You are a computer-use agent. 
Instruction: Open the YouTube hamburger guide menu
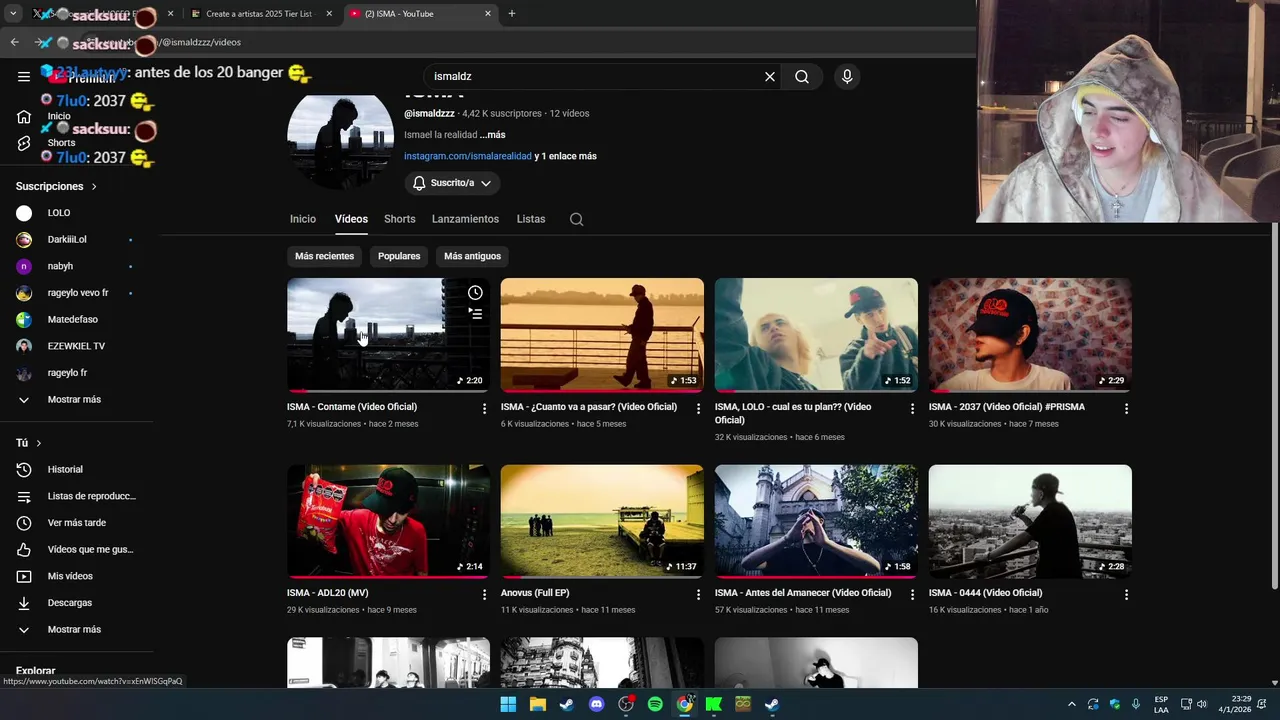pos(23,76)
